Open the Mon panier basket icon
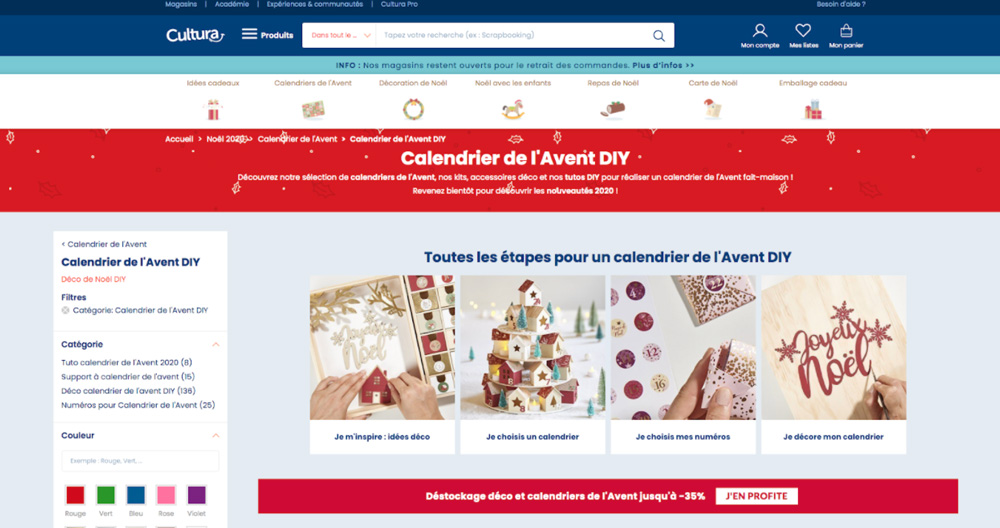1000x528 pixels. [x=846, y=31]
